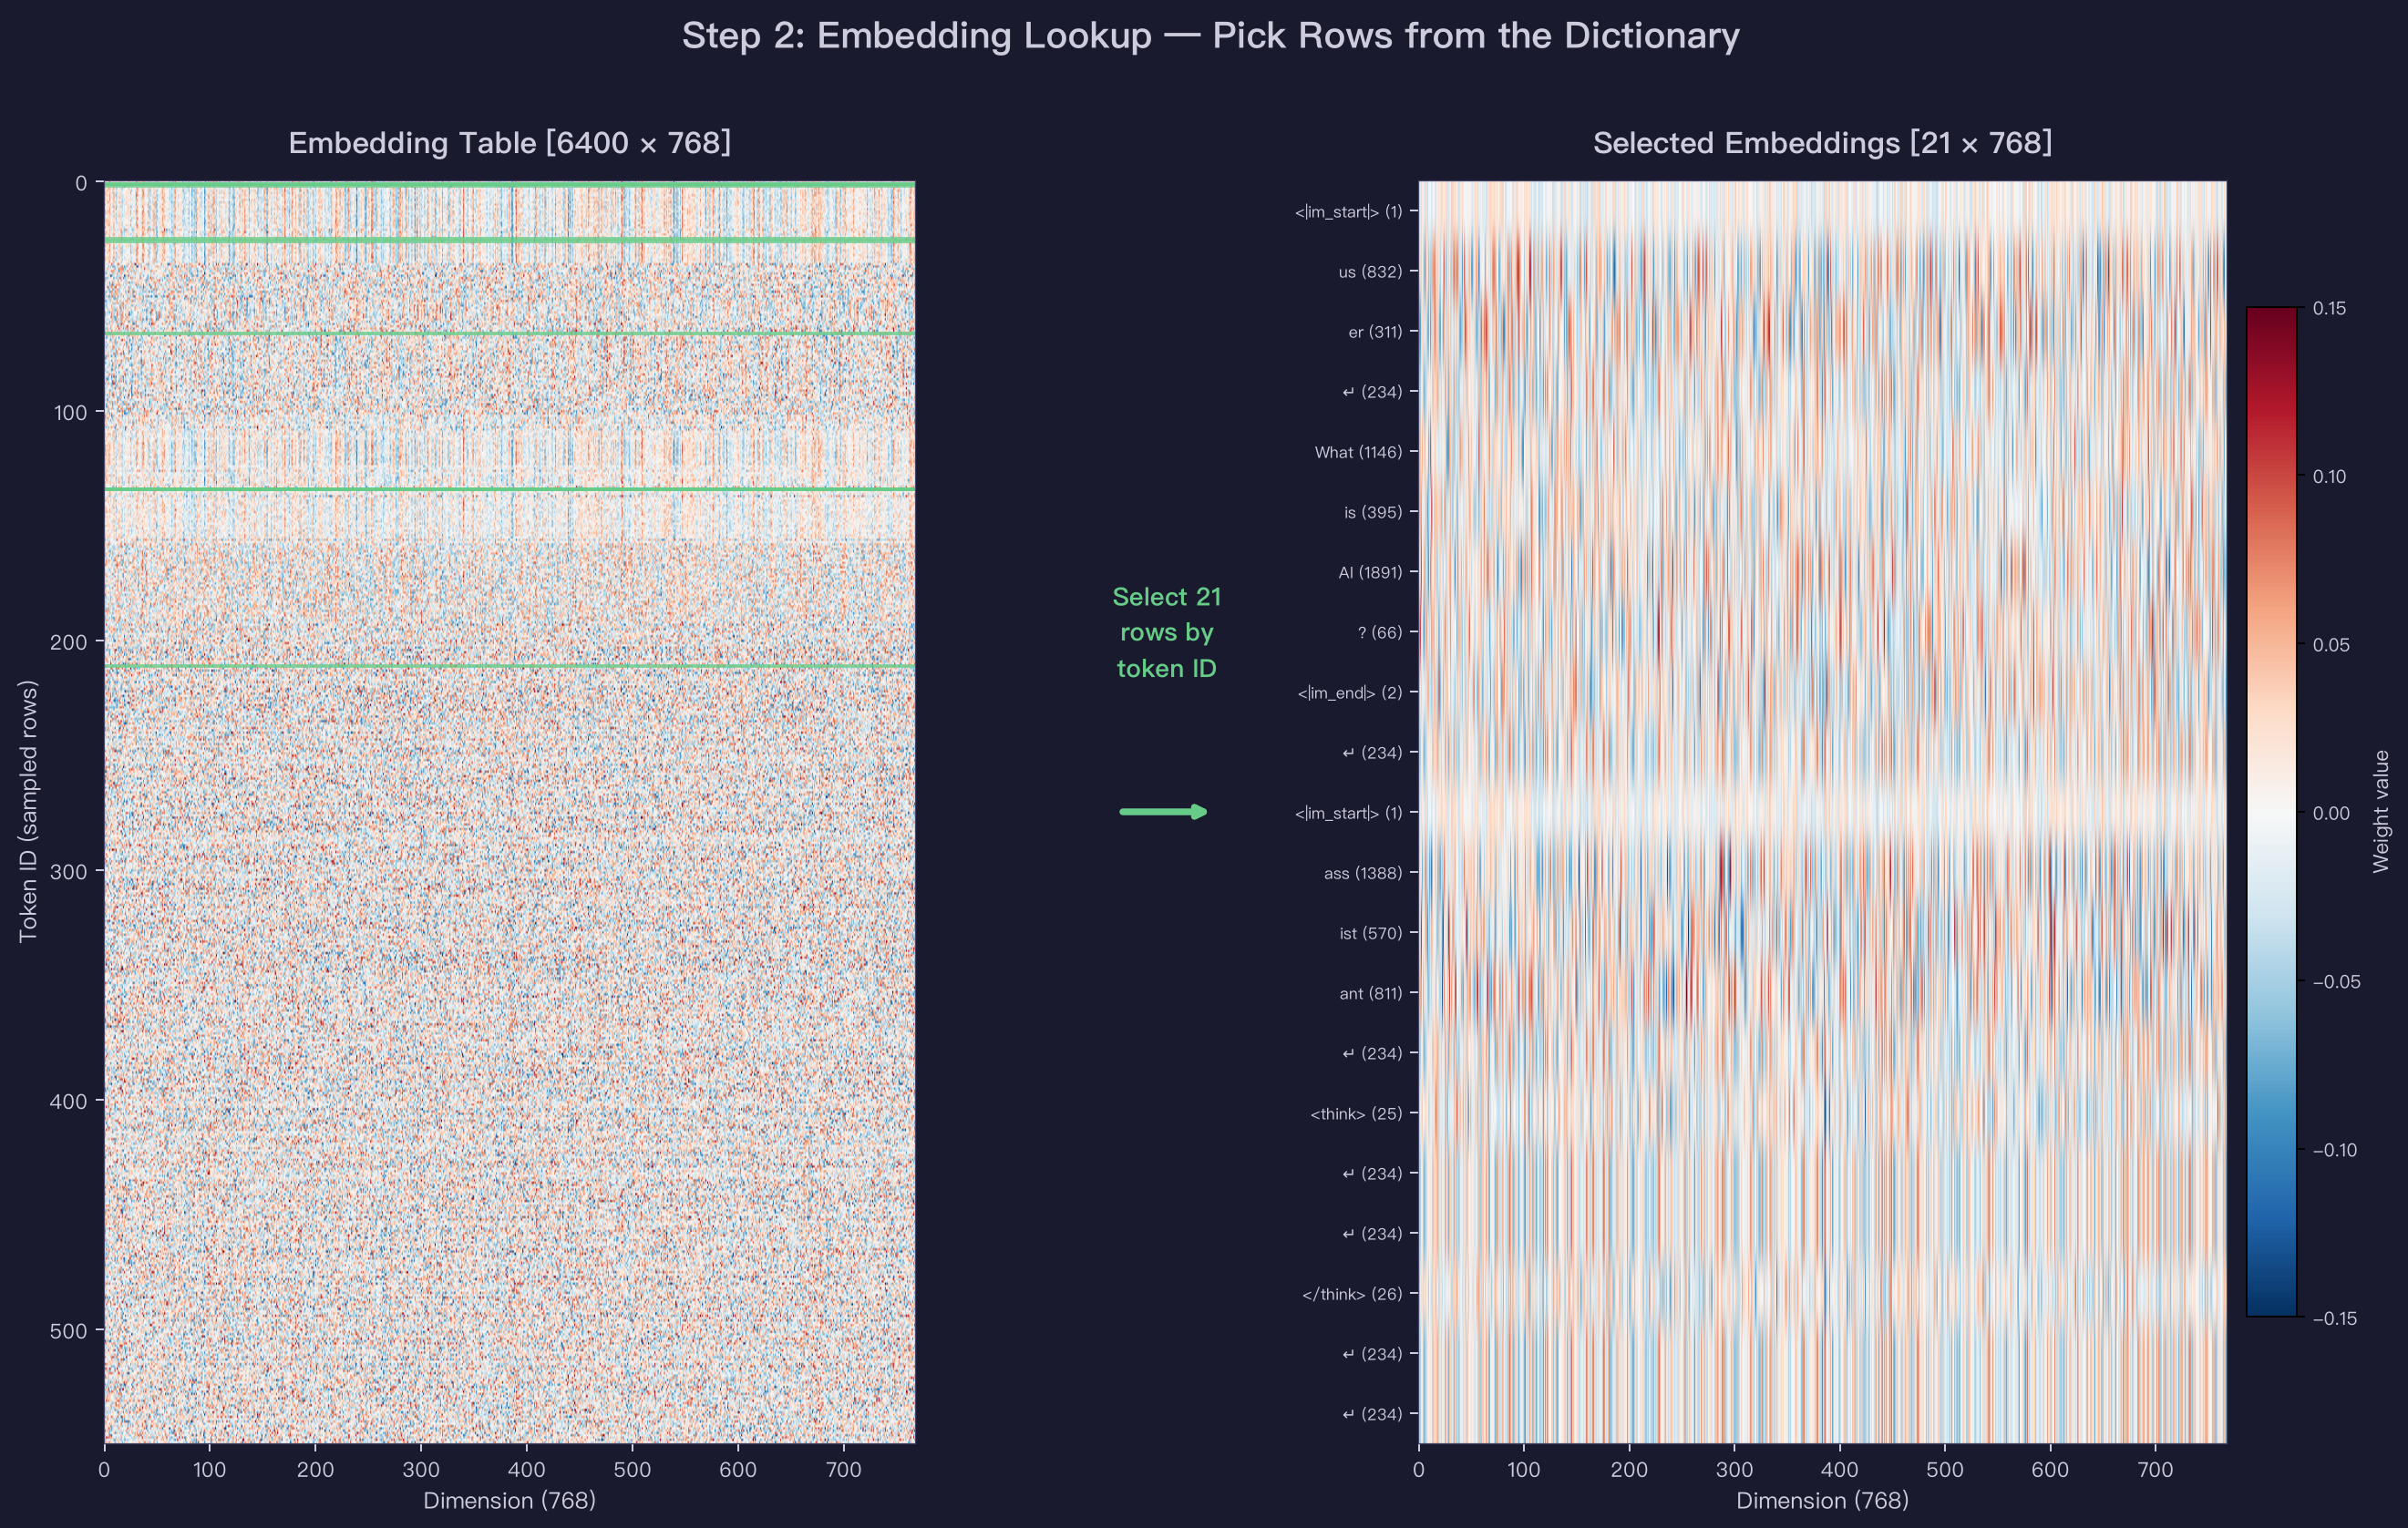
Task: Click the 'Select 21 rows by token ID' caption
Action: 1167,632
